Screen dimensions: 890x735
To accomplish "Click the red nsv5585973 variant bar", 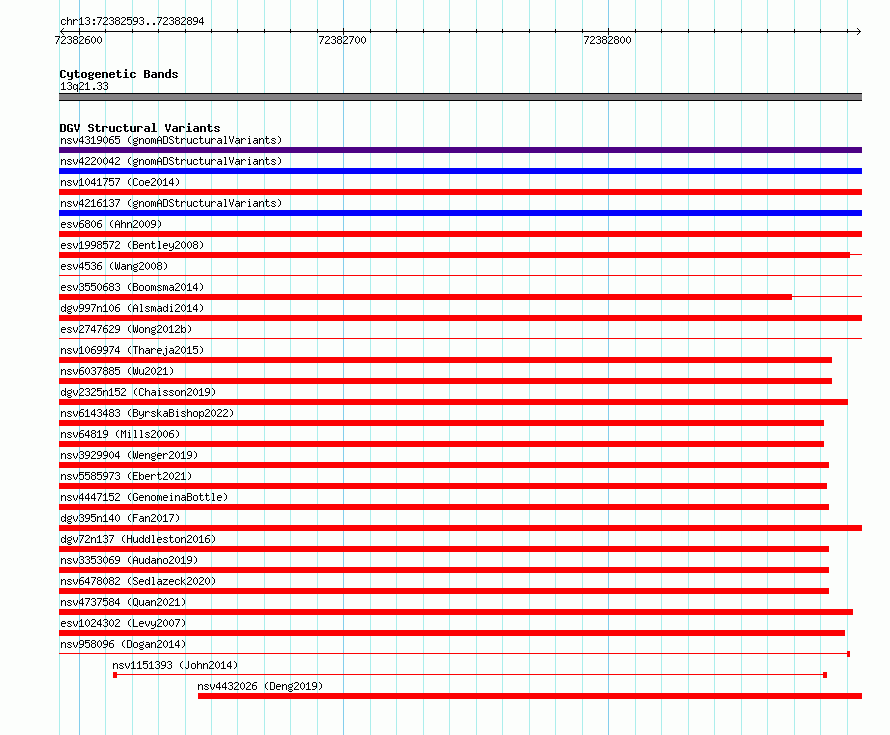I will tap(443, 486).
